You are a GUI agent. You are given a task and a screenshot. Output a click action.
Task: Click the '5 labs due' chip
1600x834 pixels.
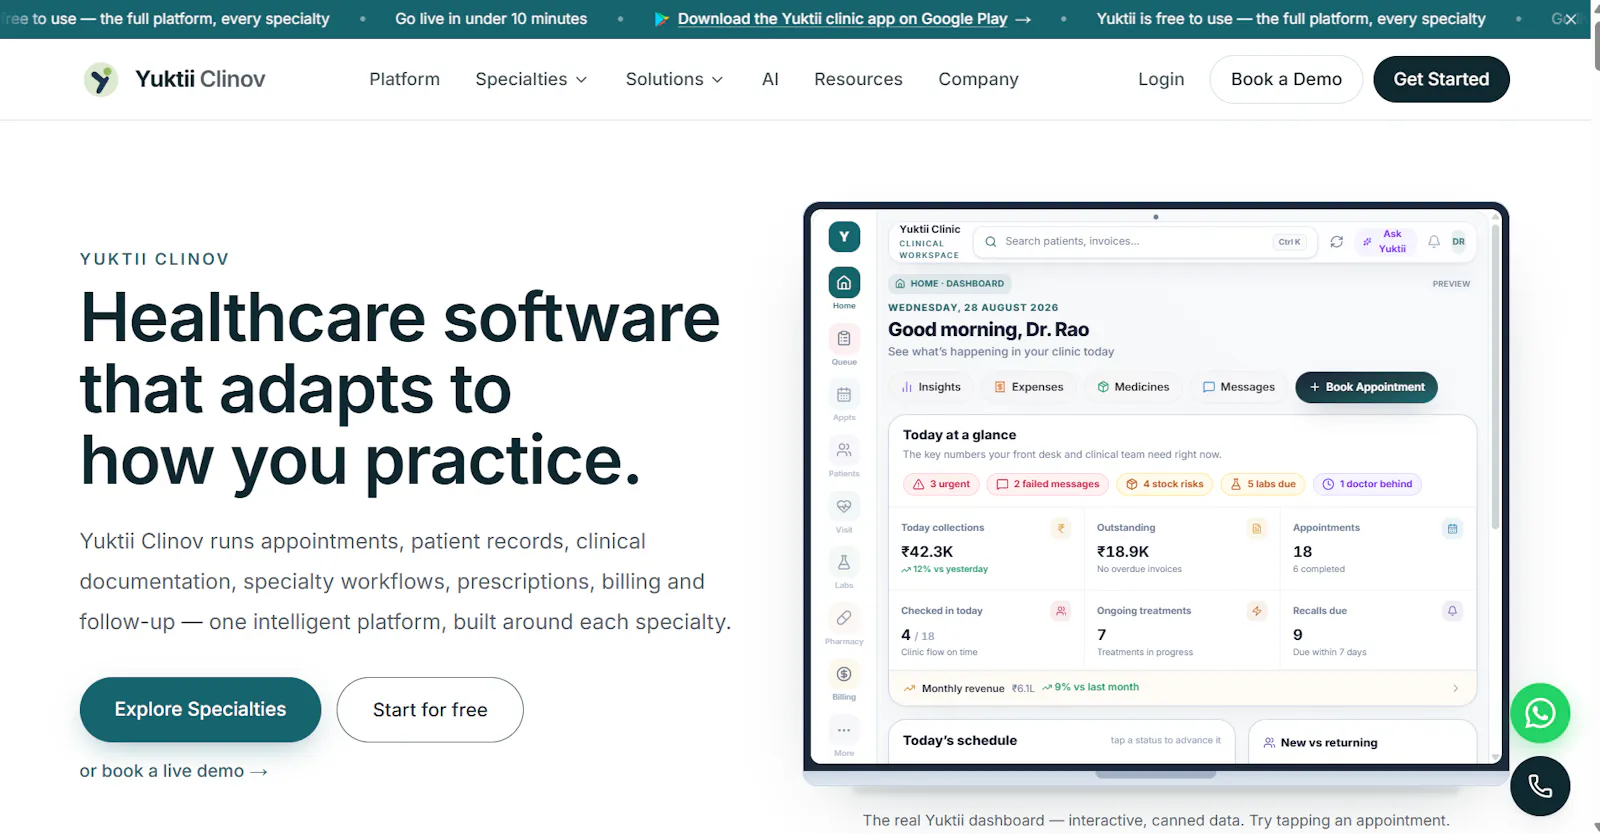click(x=1263, y=484)
